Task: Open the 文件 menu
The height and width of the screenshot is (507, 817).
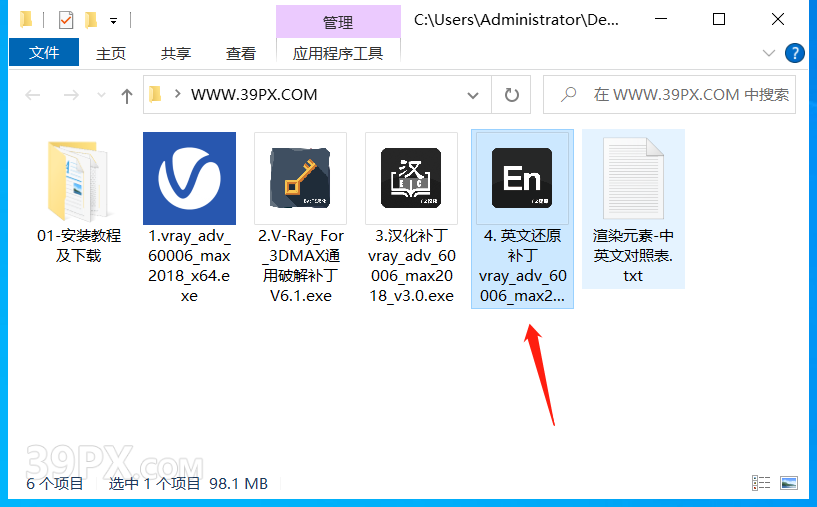Action: 44,52
